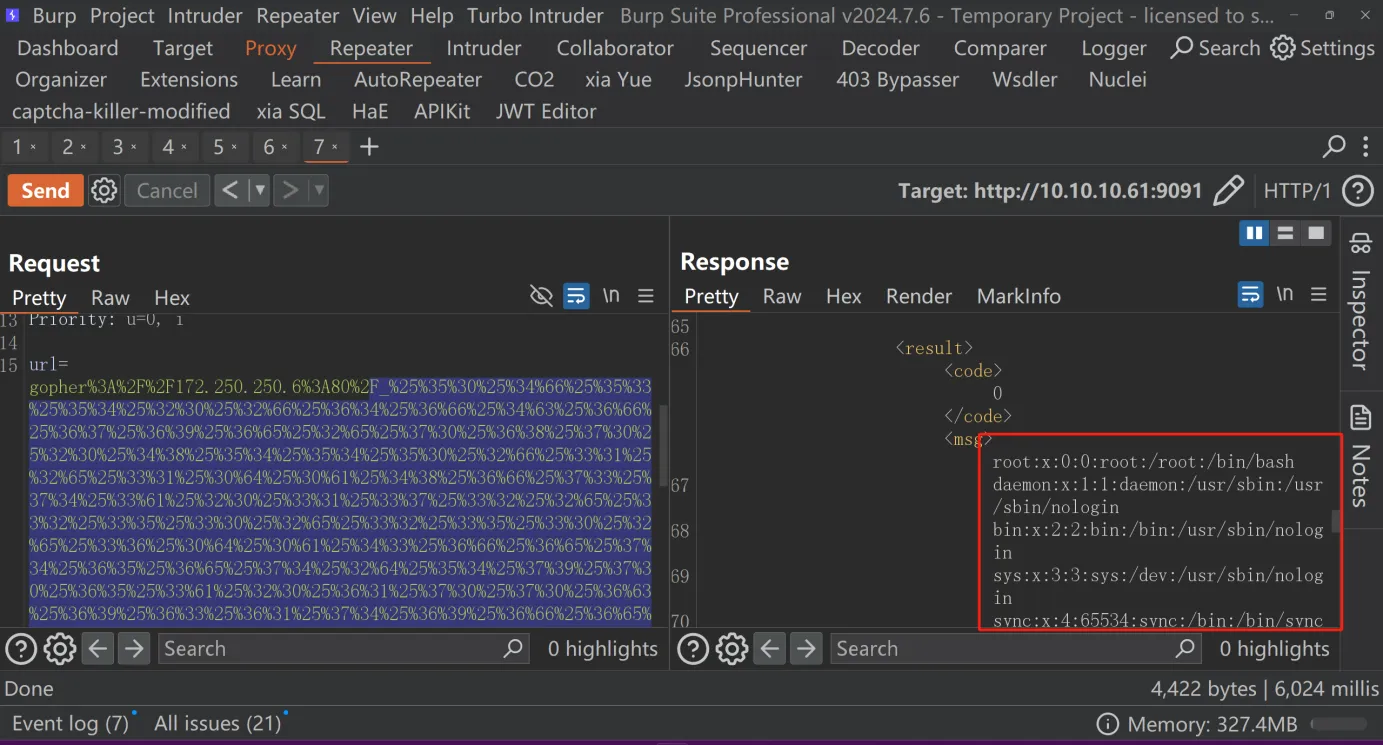Go to previous match in Request search
The image size is (1383, 745).
97,649
